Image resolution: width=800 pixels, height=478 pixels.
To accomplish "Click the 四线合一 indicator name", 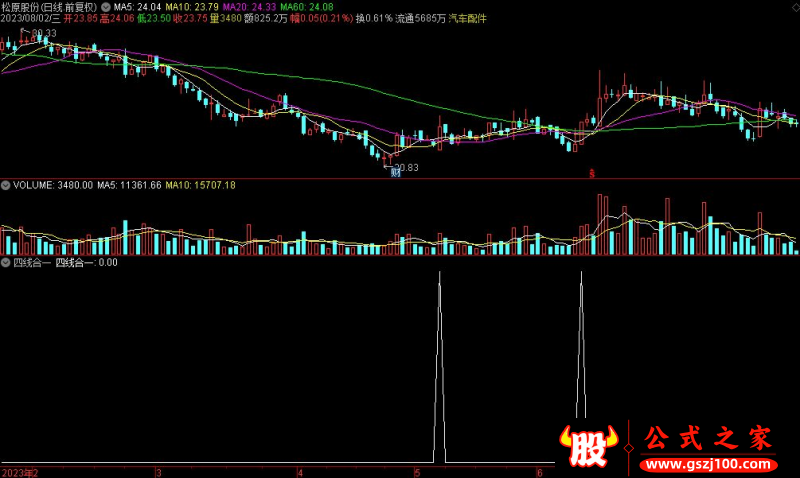I will pos(32,263).
